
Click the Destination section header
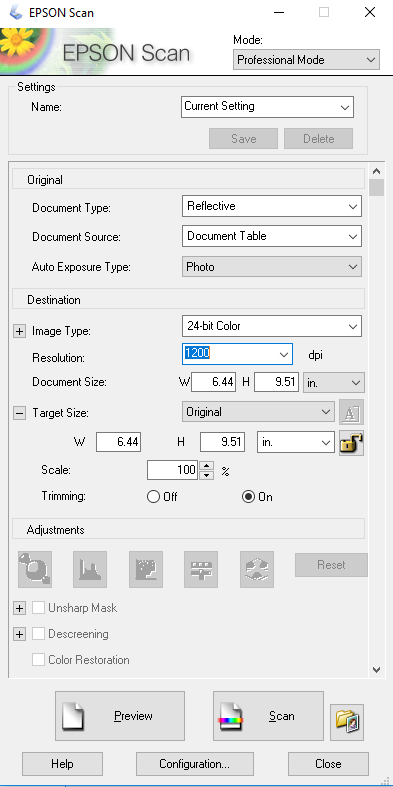tap(188, 300)
